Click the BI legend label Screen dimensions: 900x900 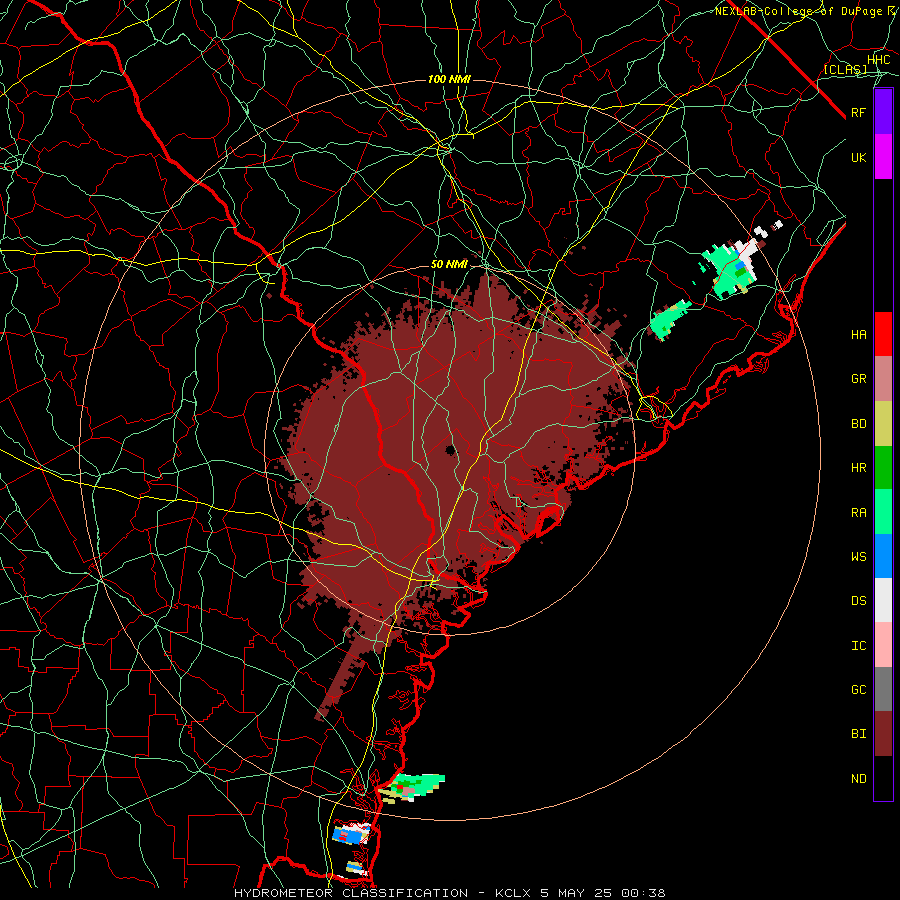click(859, 734)
